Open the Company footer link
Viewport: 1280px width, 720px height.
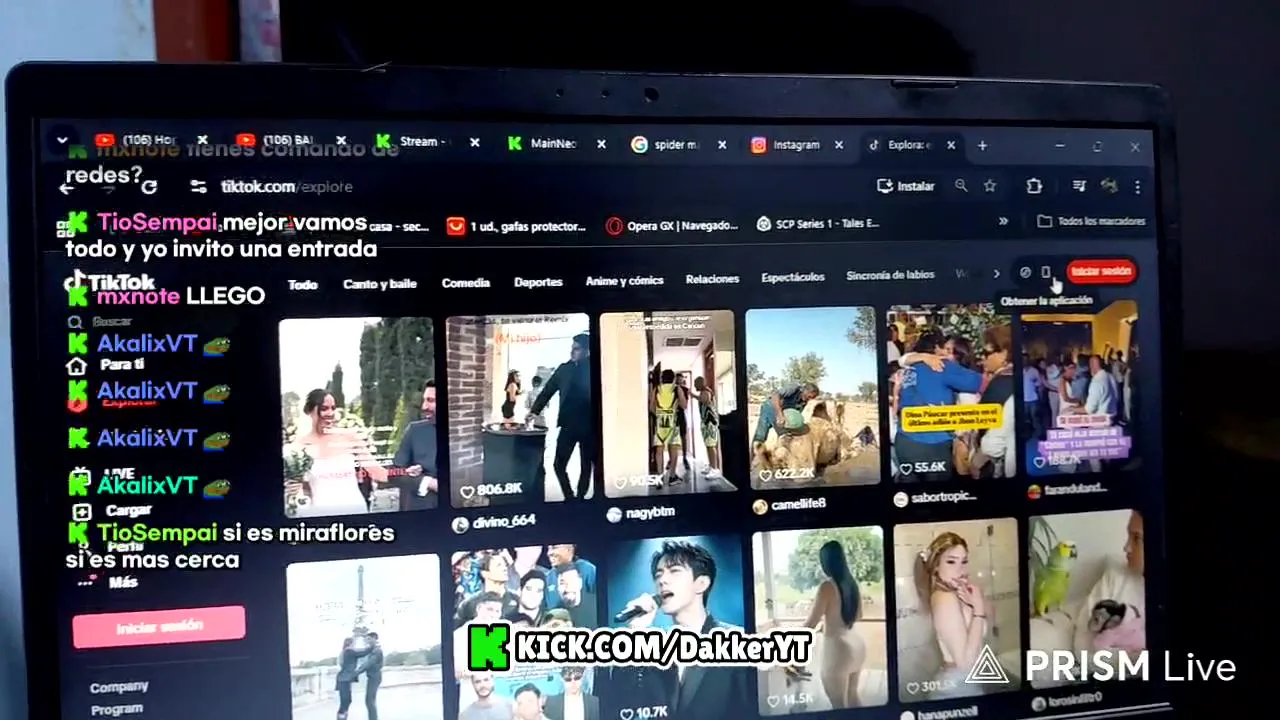[x=119, y=687]
